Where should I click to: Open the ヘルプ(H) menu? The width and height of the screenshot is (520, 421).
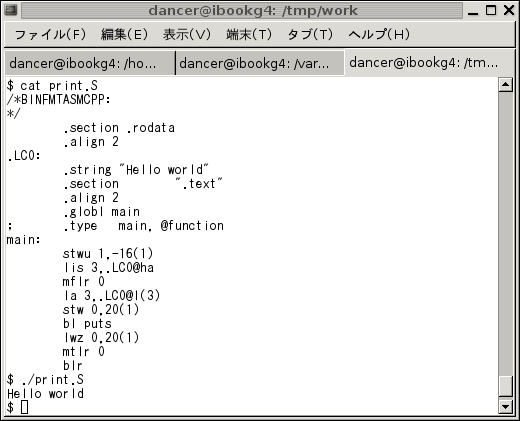(379, 34)
